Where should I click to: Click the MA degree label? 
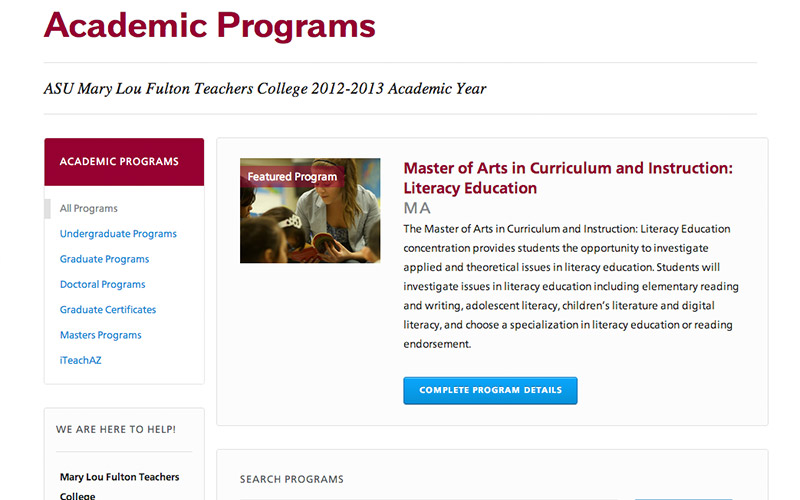click(416, 208)
